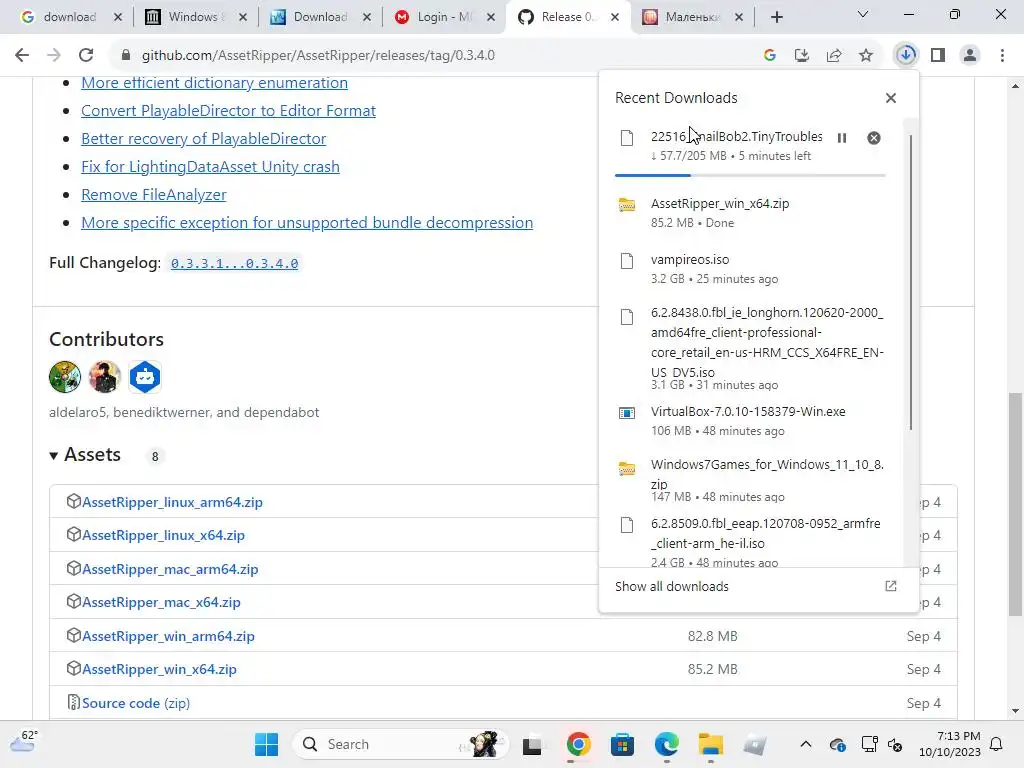Click the file icon next to vampireos.iso
Viewport: 1024px width, 768px height.
(627, 261)
